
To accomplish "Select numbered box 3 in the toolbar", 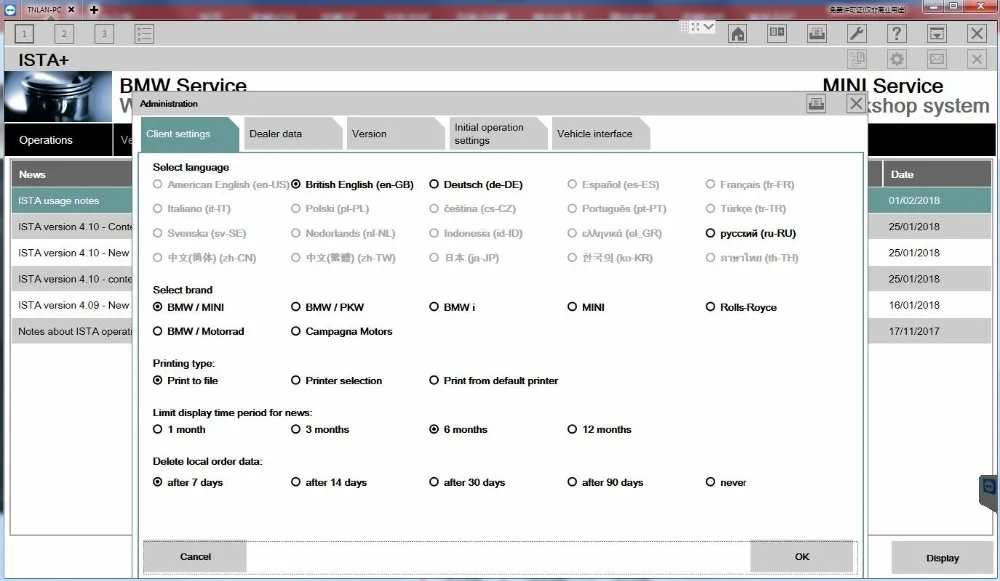I will pyautogui.click(x=104, y=34).
